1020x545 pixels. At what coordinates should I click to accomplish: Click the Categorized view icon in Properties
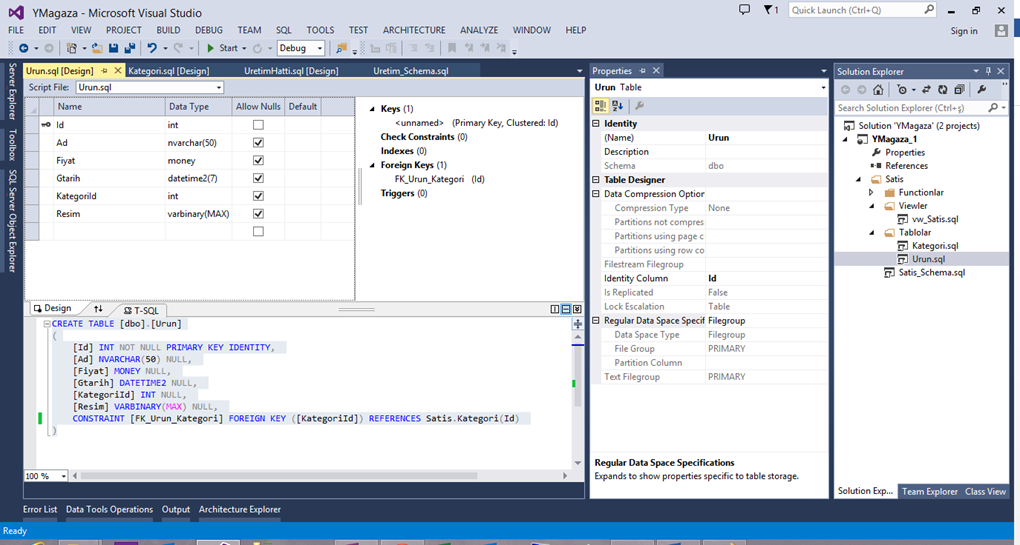[600, 105]
